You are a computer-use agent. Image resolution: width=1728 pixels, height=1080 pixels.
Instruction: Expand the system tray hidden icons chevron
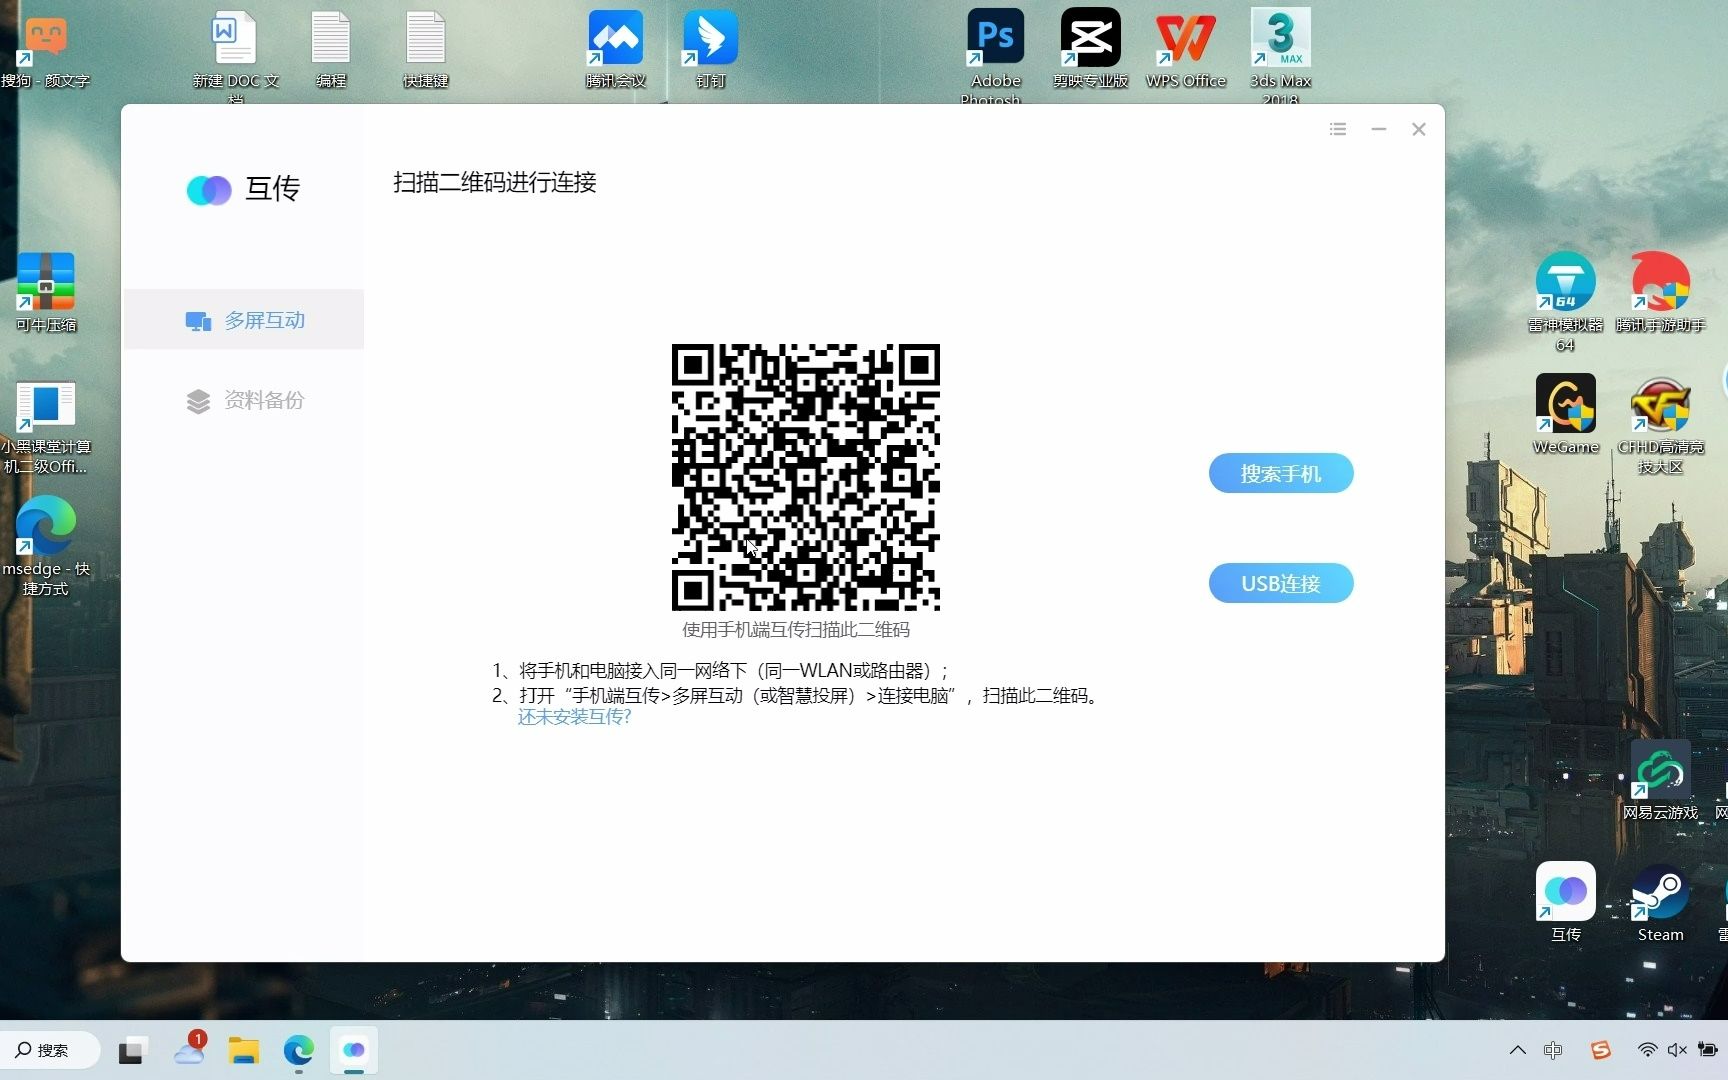[1517, 1050]
